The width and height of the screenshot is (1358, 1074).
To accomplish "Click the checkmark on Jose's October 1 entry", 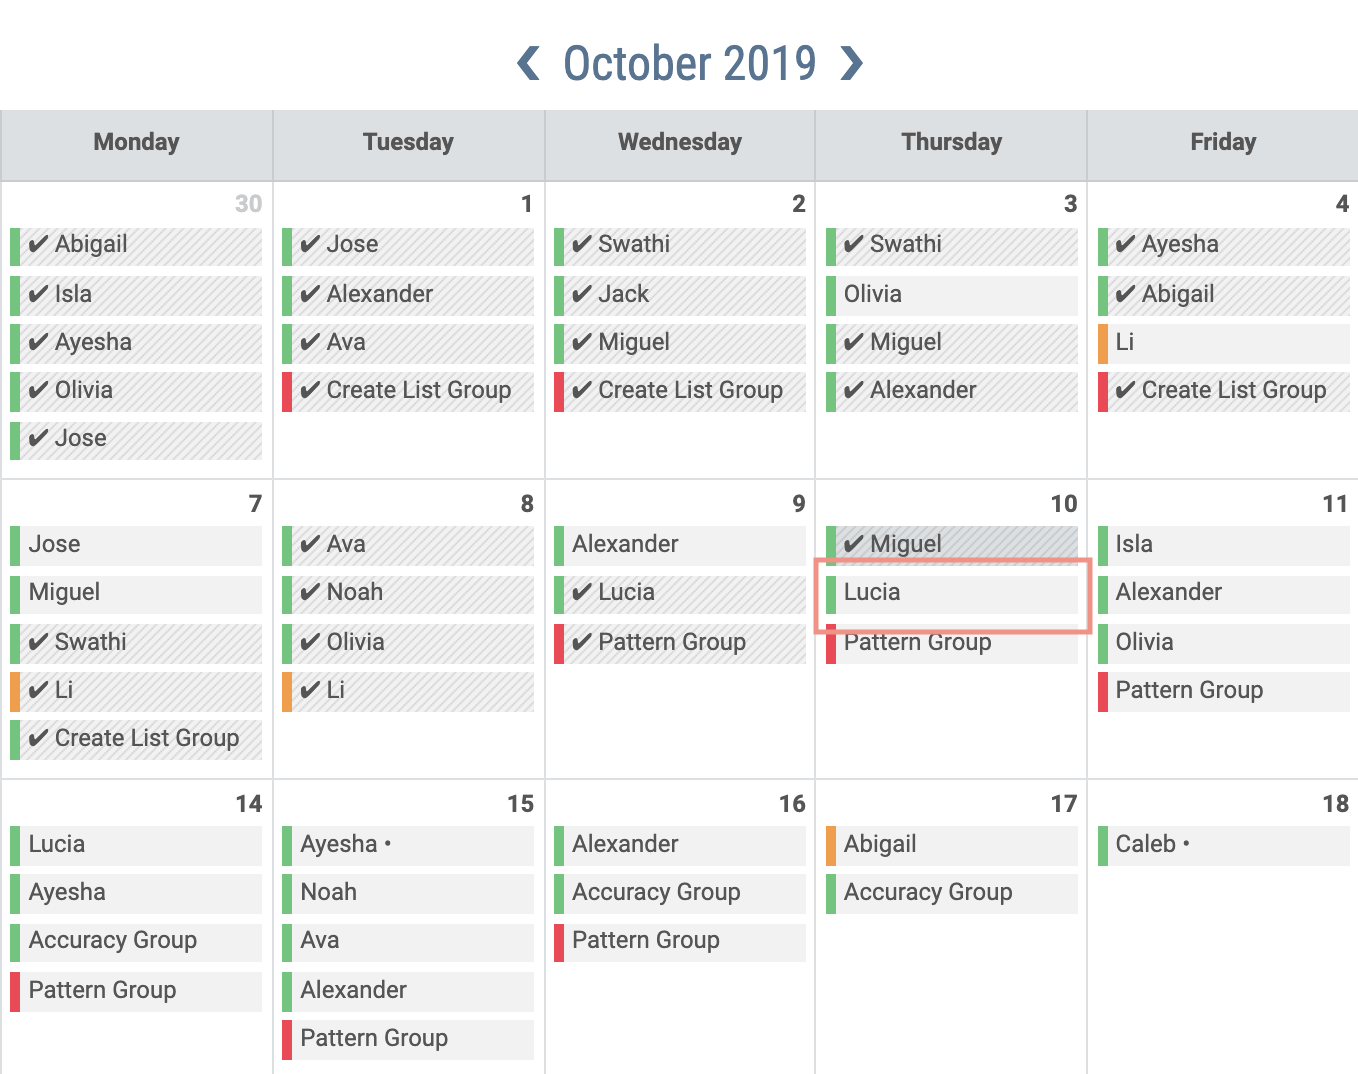I will 309,245.
